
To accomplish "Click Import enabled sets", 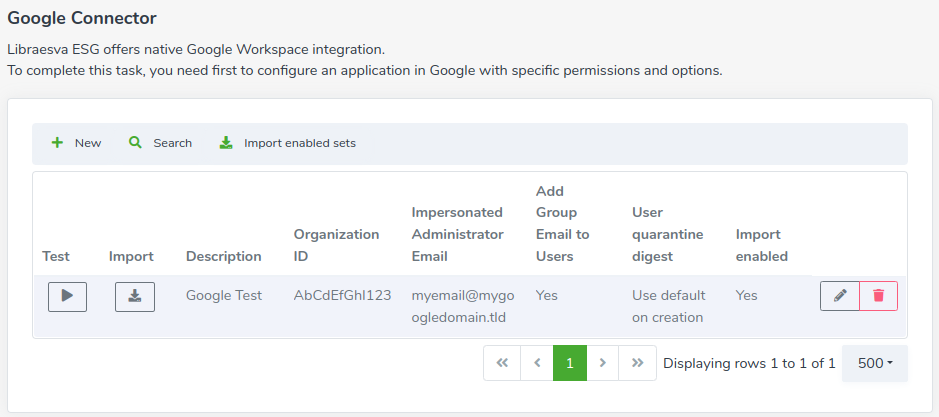I will [x=287, y=143].
